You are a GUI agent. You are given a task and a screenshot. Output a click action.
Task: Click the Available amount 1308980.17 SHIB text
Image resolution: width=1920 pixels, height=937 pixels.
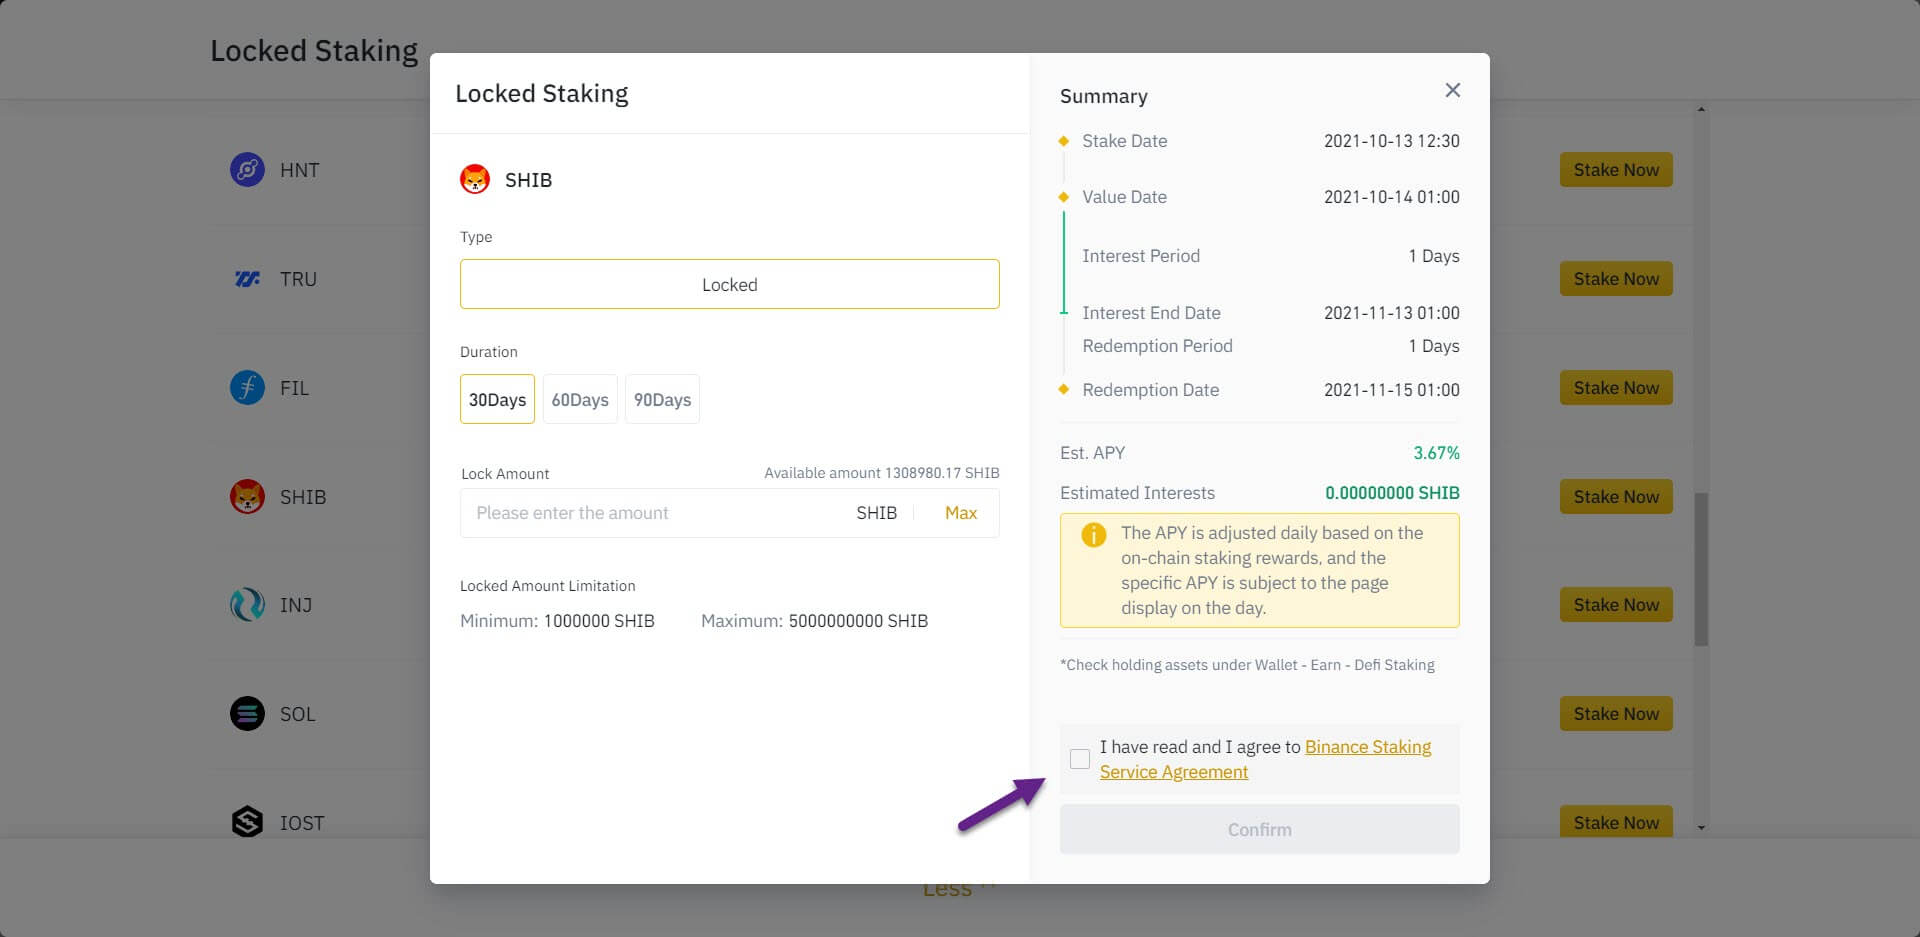pos(882,473)
